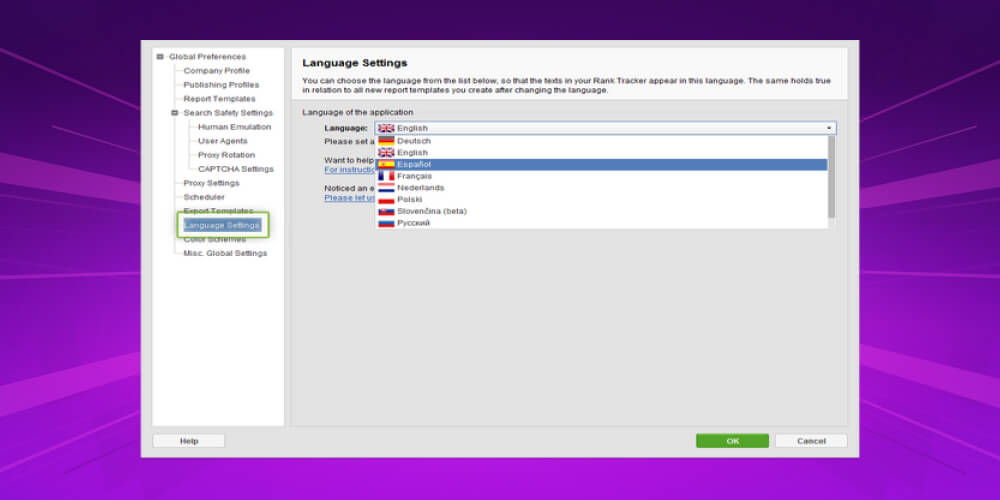The height and width of the screenshot is (500, 1000).
Task: Select Proxy Settings in the sidebar
Action: pyautogui.click(x=212, y=183)
